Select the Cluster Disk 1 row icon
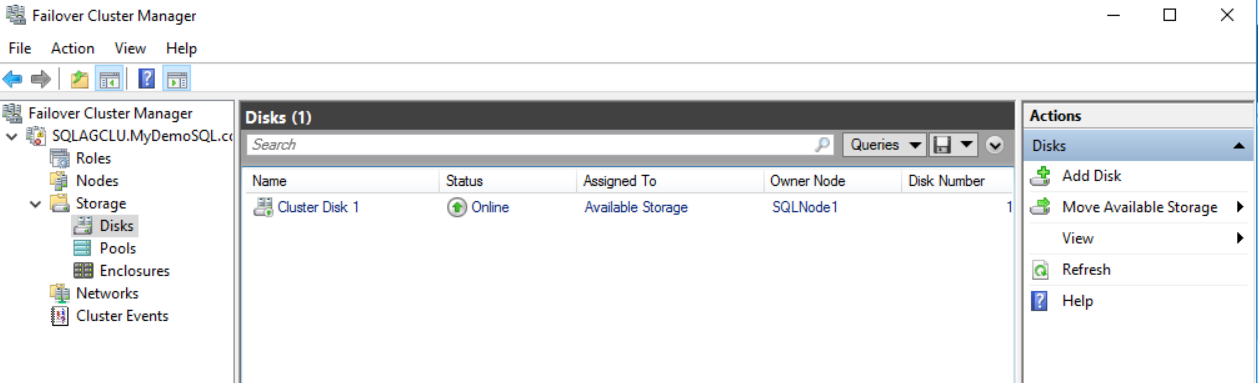1258x383 pixels. coord(263,208)
